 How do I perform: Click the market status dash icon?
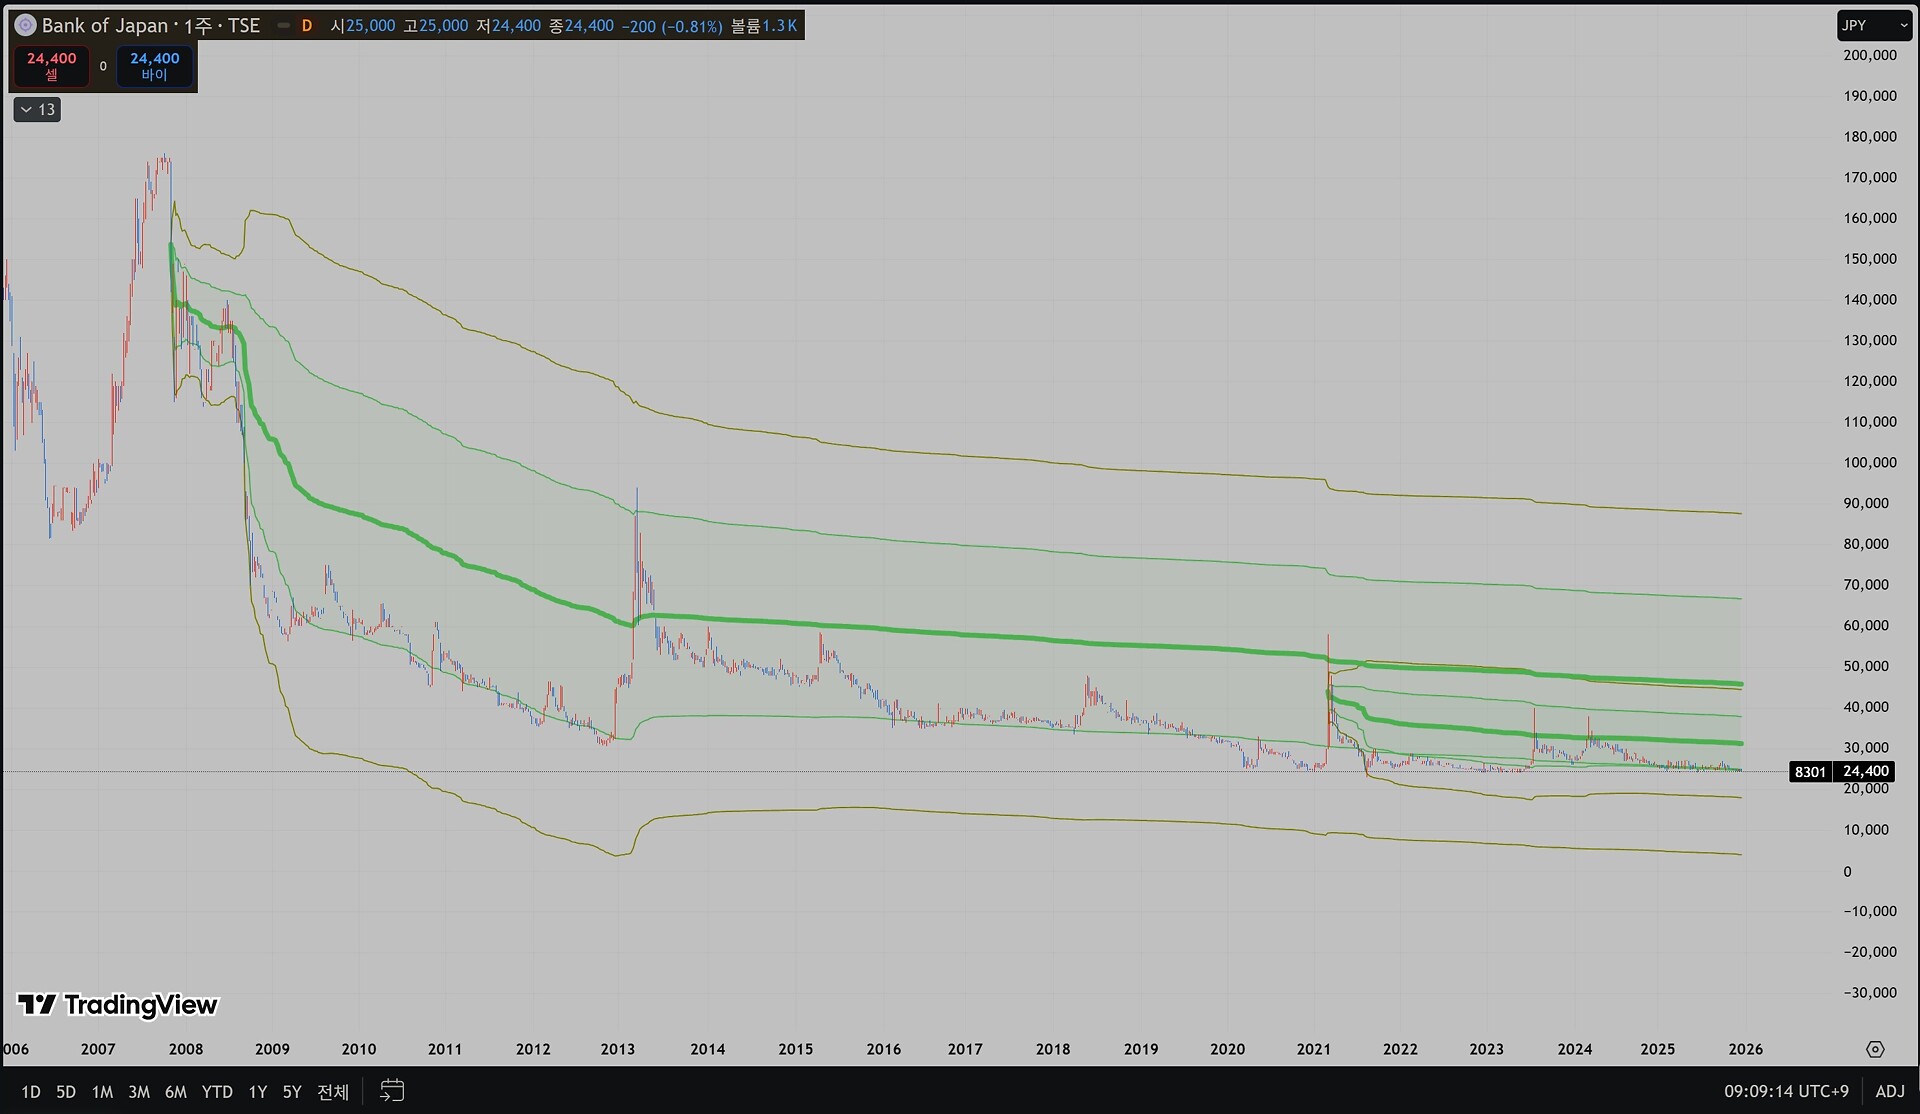[284, 26]
